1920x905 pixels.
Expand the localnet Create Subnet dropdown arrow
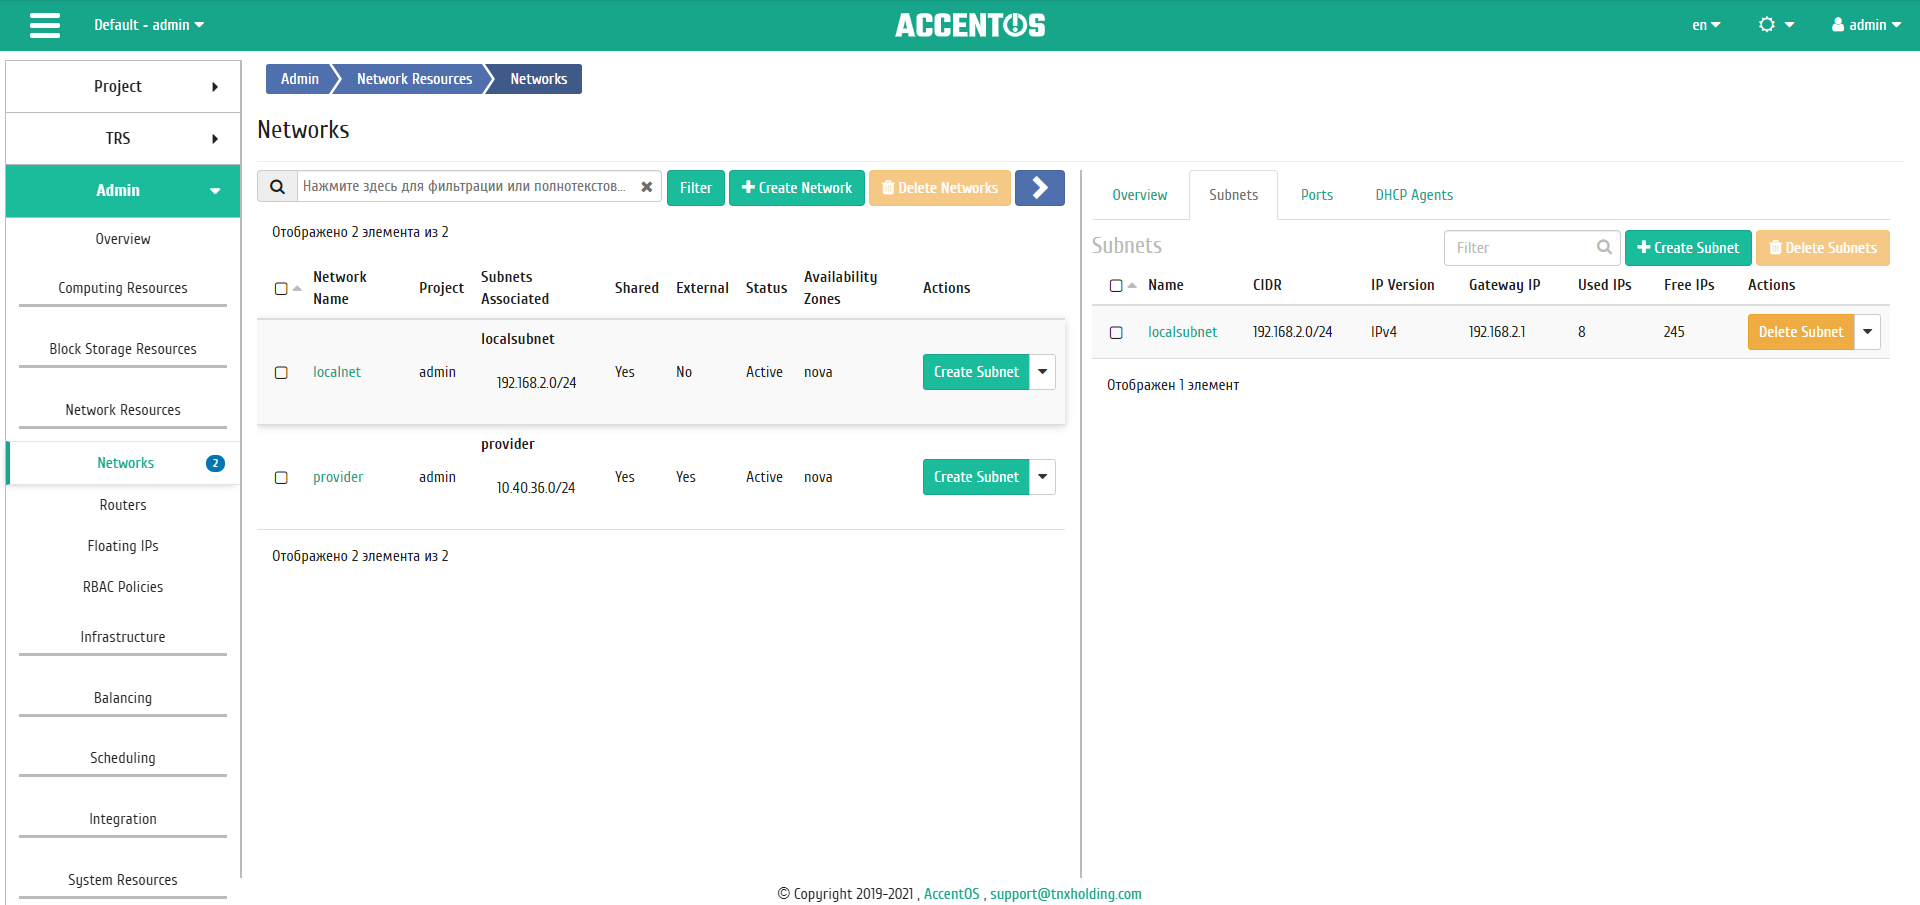click(1042, 372)
